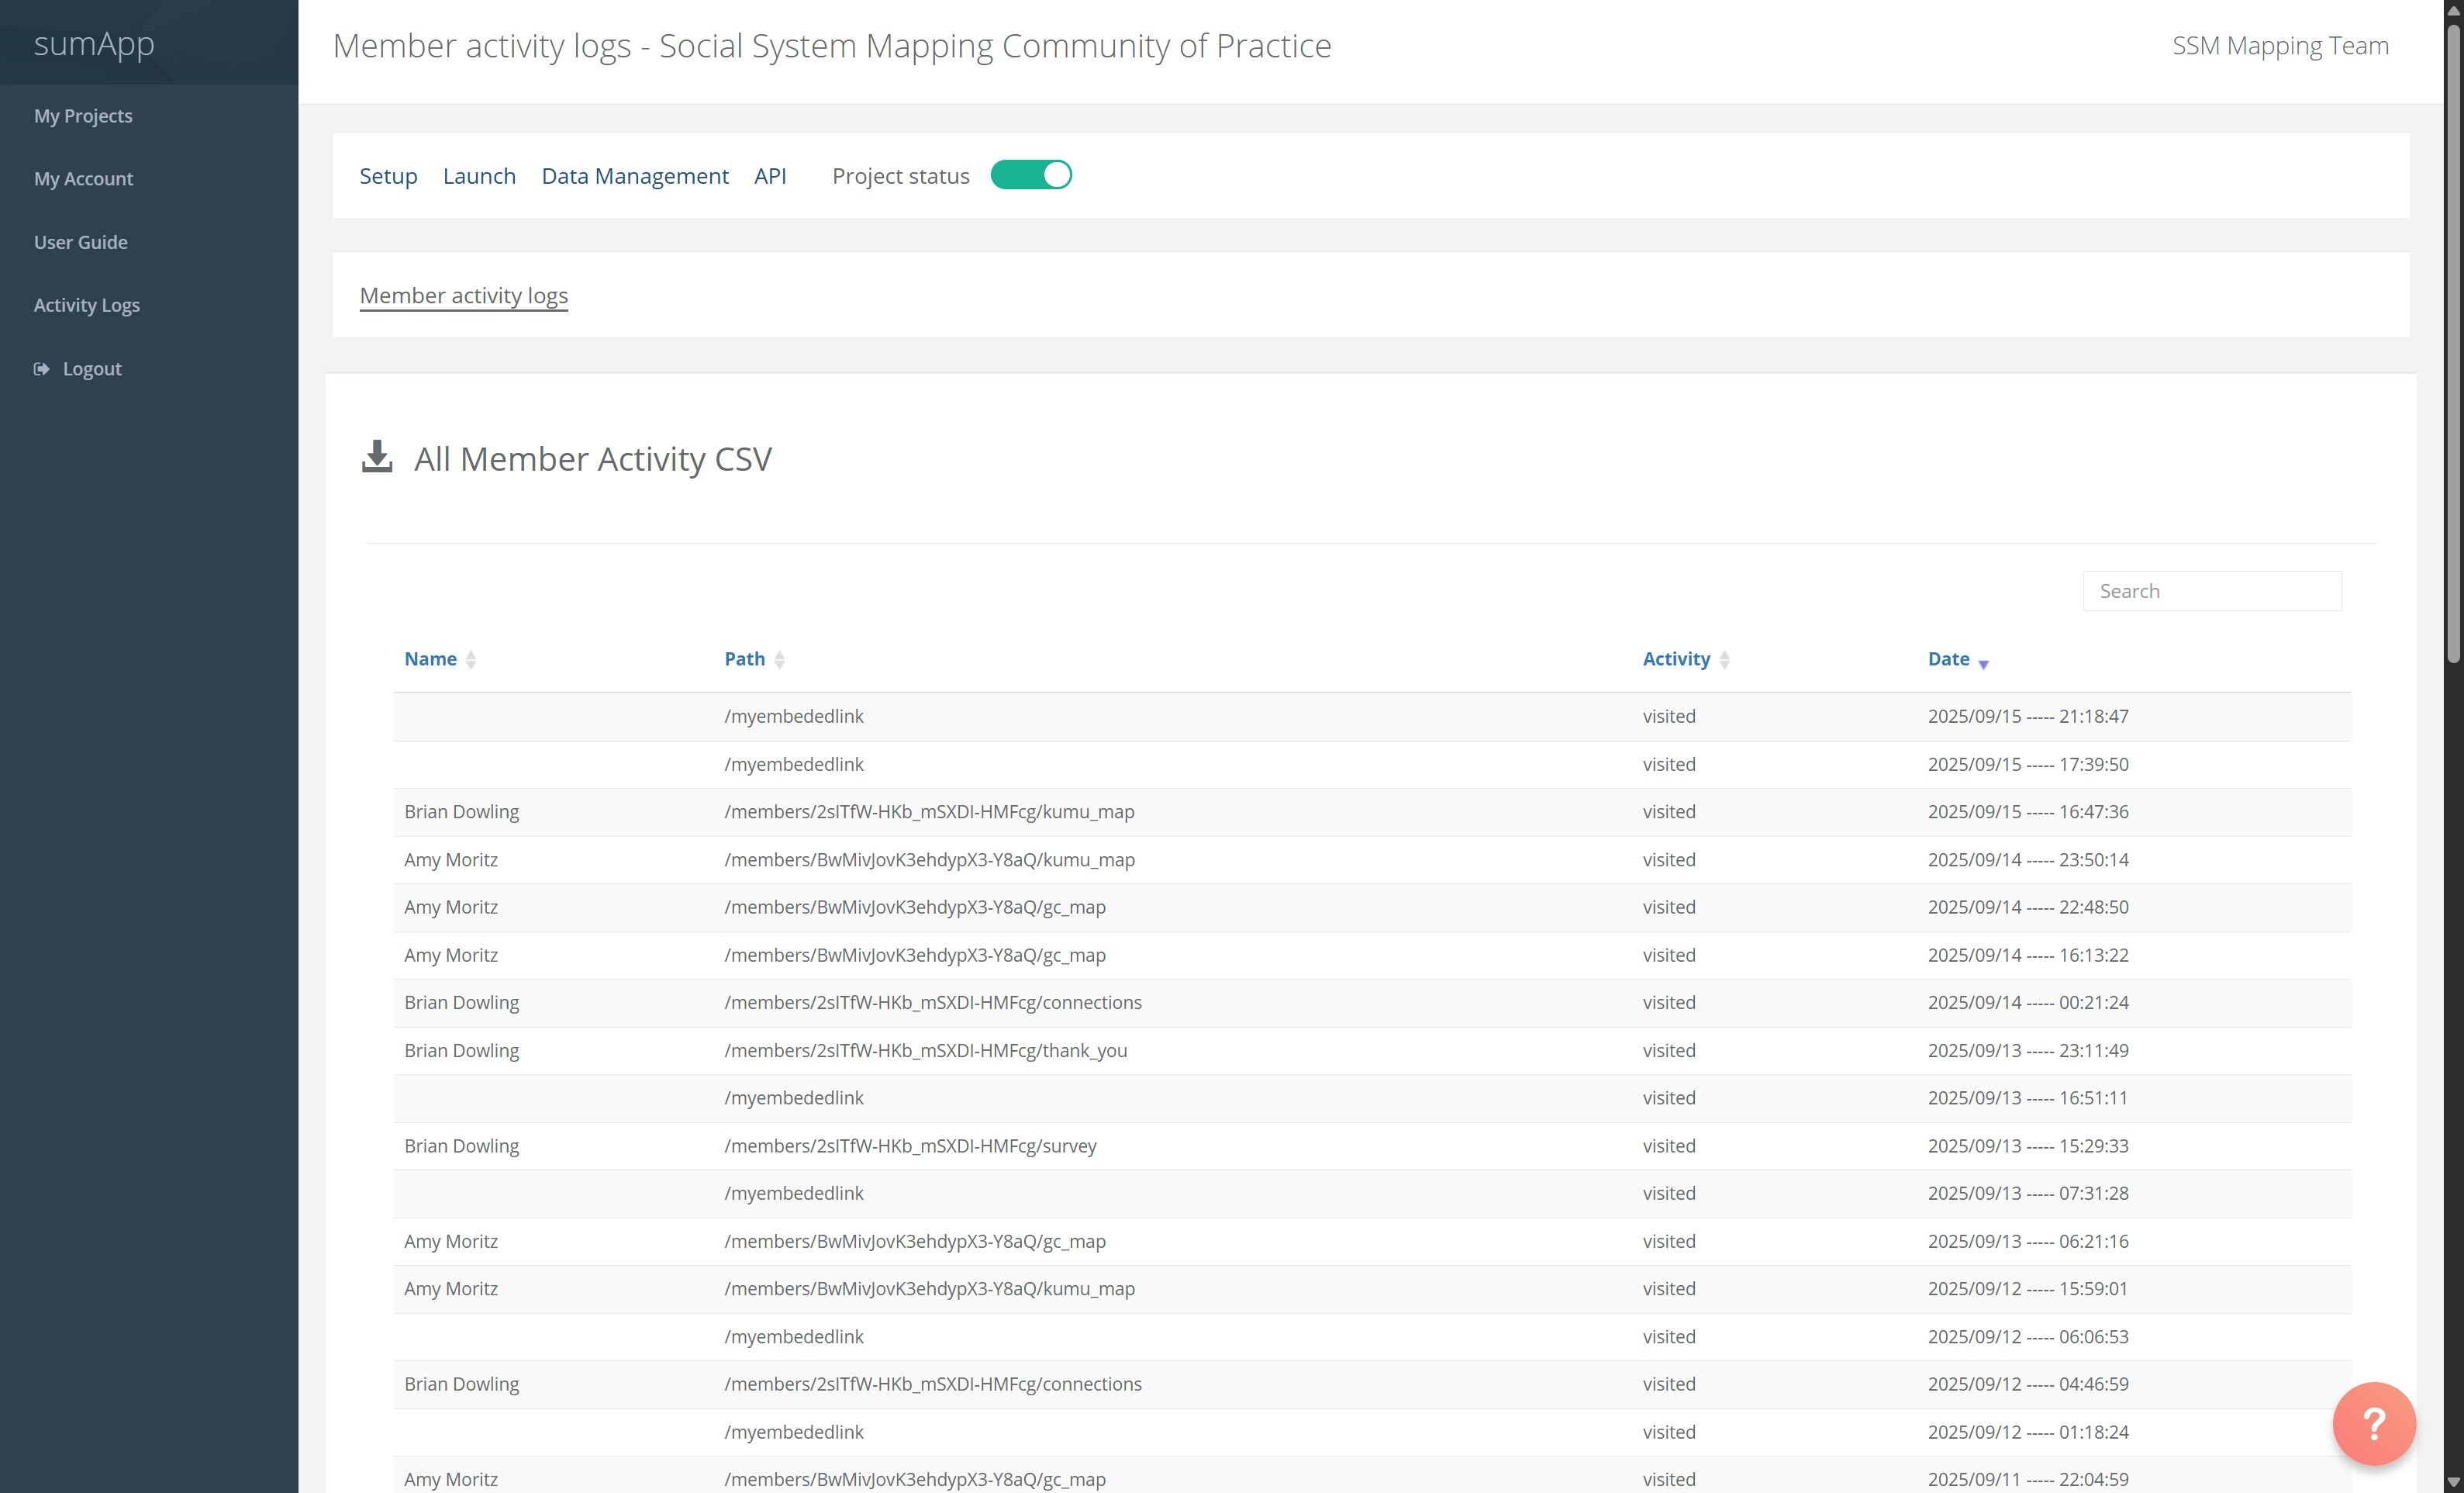Click the Member activity logs link
Image resolution: width=2464 pixels, height=1493 pixels.
(x=463, y=295)
